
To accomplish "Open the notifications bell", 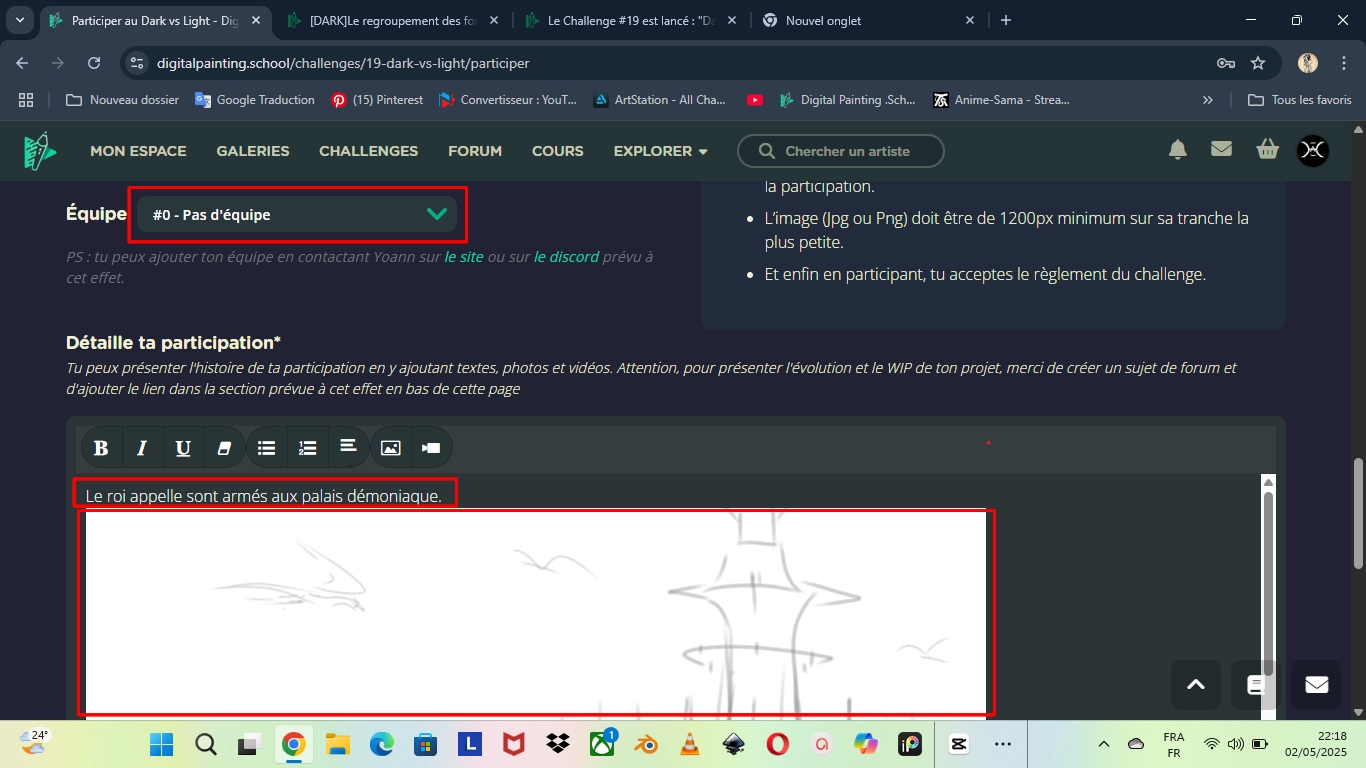I will click(1178, 150).
